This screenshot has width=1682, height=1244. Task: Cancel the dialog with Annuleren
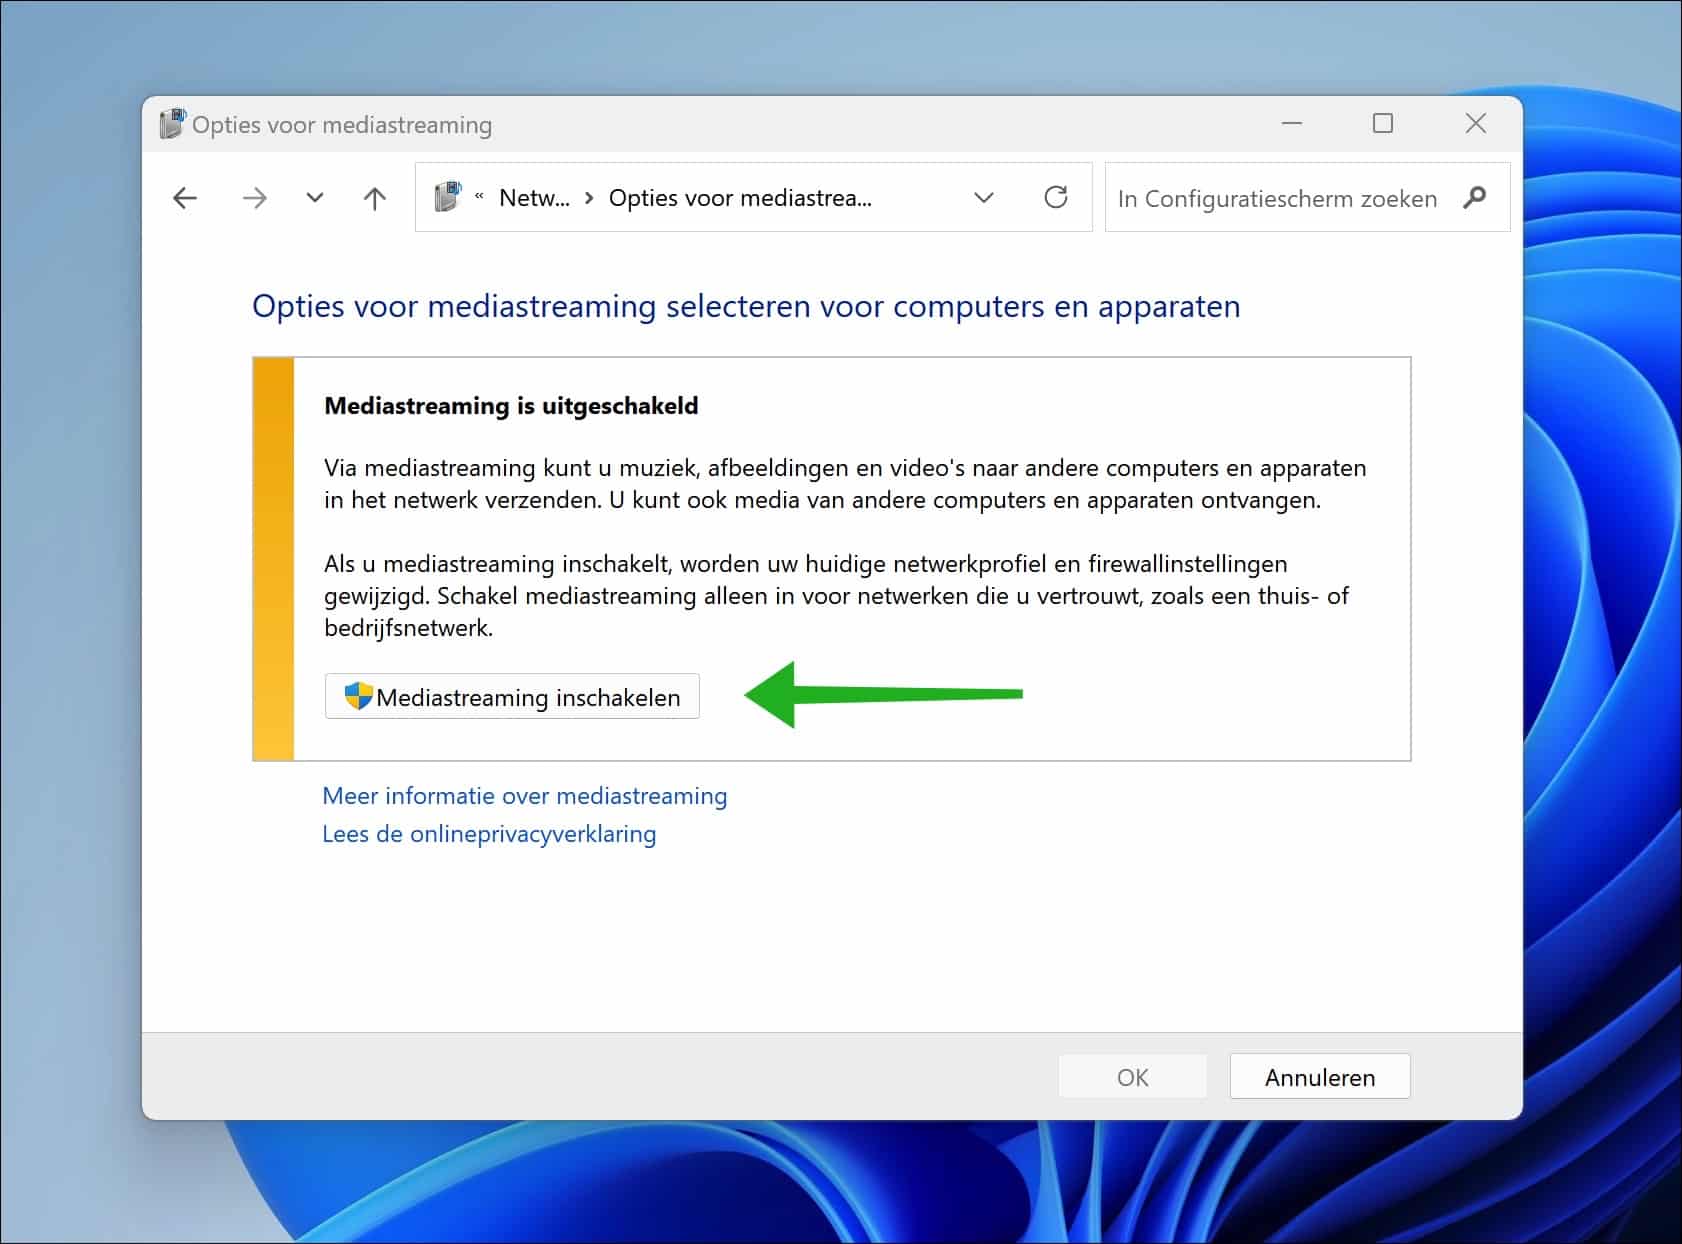tap(1319, 1076)
